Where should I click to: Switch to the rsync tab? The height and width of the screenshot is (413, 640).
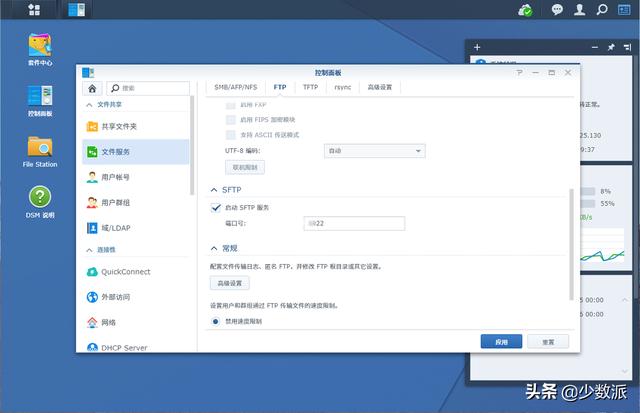343,87
